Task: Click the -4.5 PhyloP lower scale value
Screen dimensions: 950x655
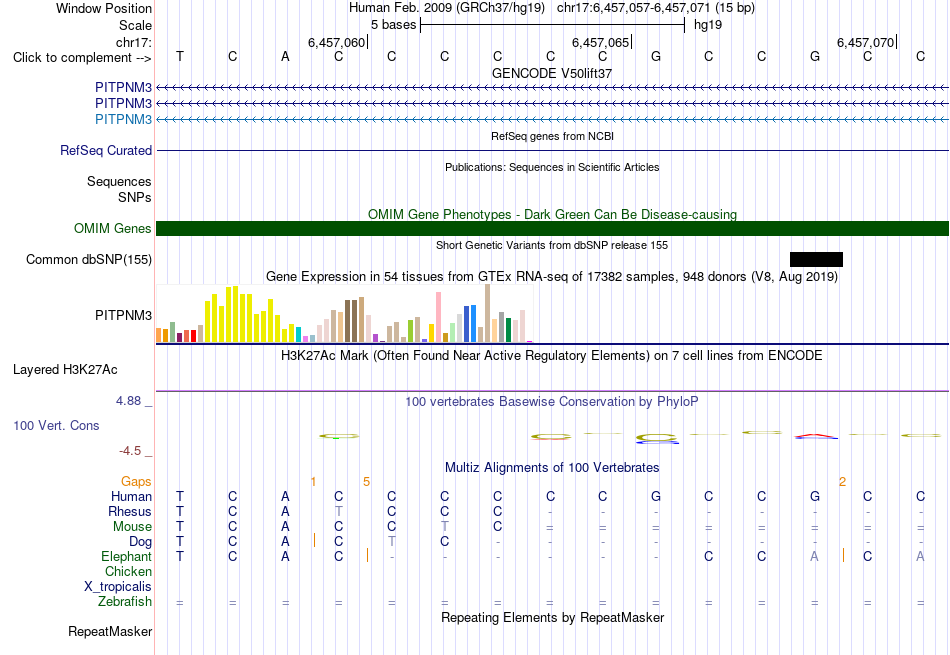Action: [x=130, y=451]
